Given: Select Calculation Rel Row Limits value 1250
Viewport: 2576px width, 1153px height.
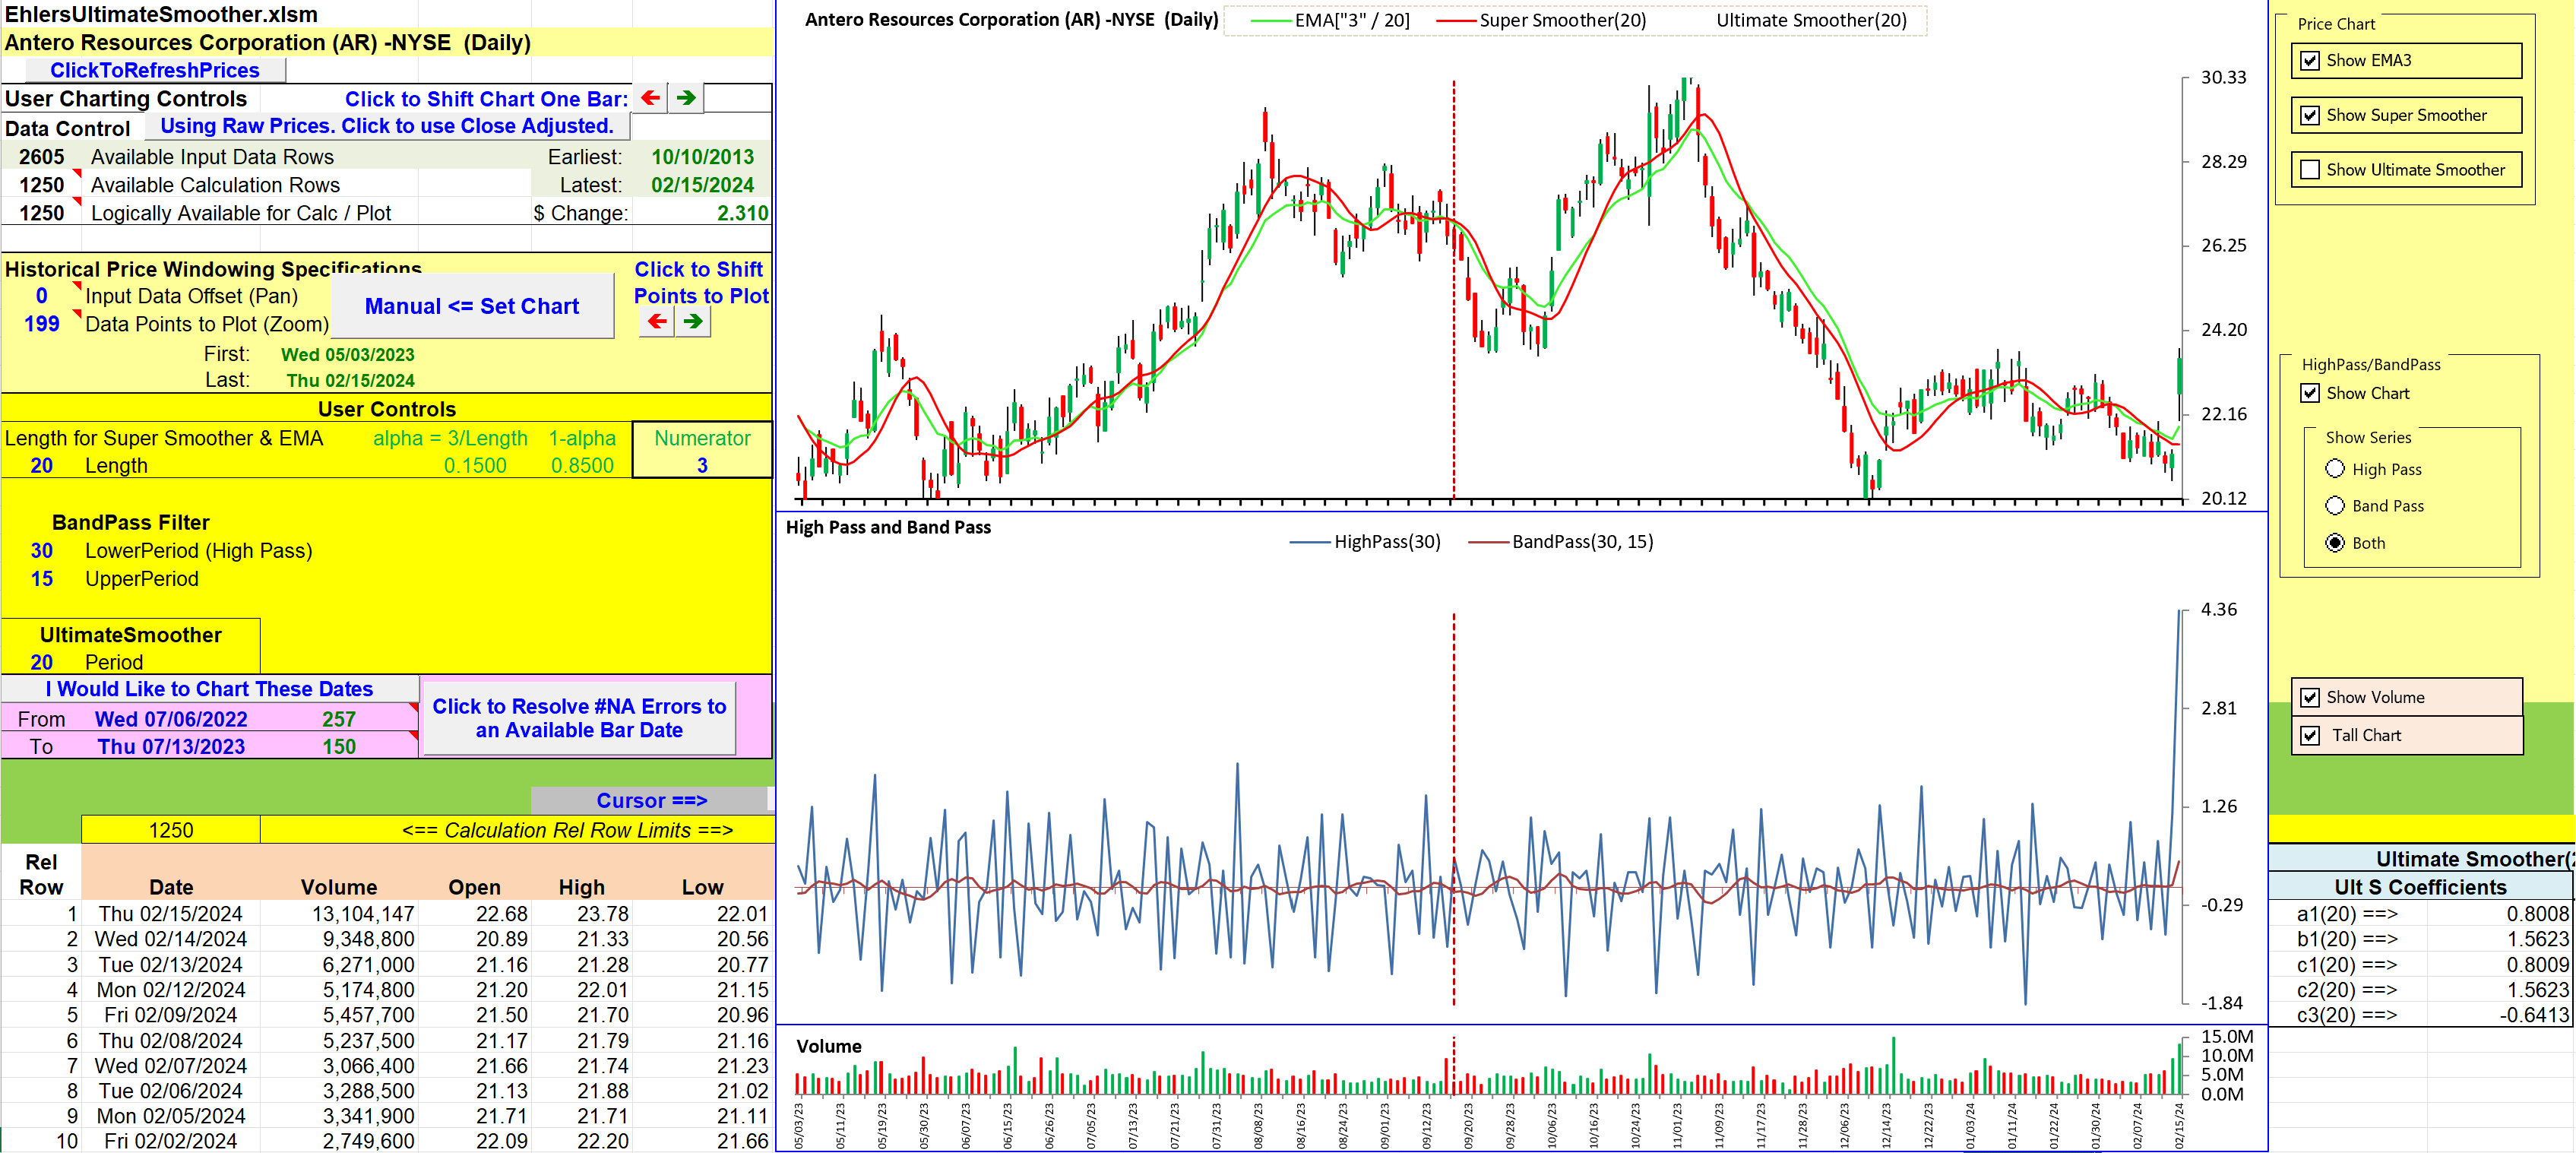Looking at the screenshot, I should coord(171,830).
